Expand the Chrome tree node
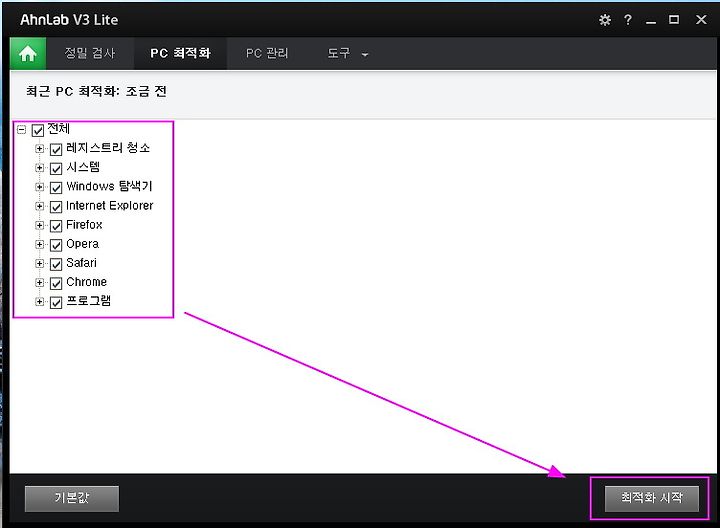The width and height of the screenshot is (720, 528). coord(39,282)
